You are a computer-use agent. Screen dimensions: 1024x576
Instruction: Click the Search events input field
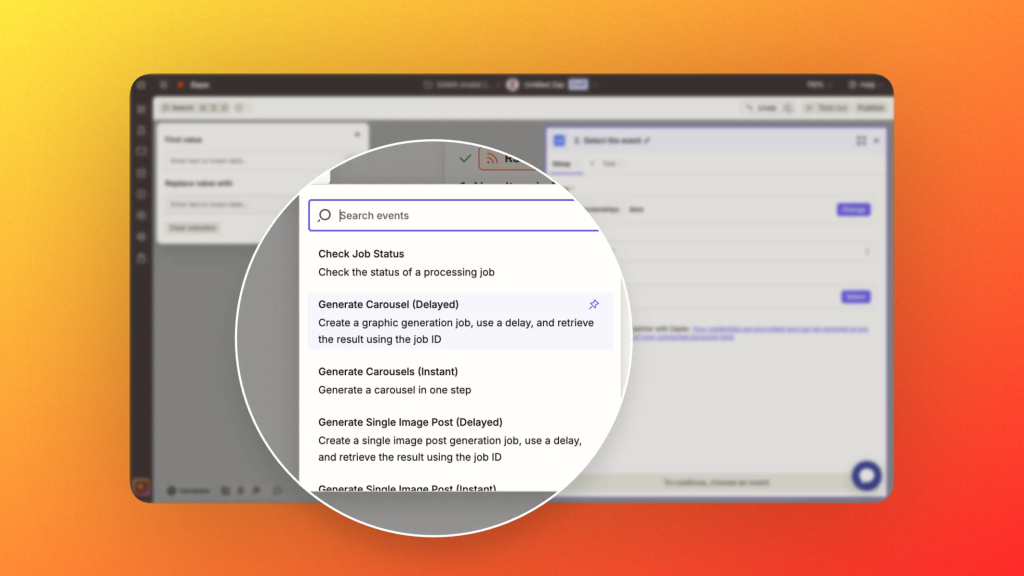pos(460,215)
